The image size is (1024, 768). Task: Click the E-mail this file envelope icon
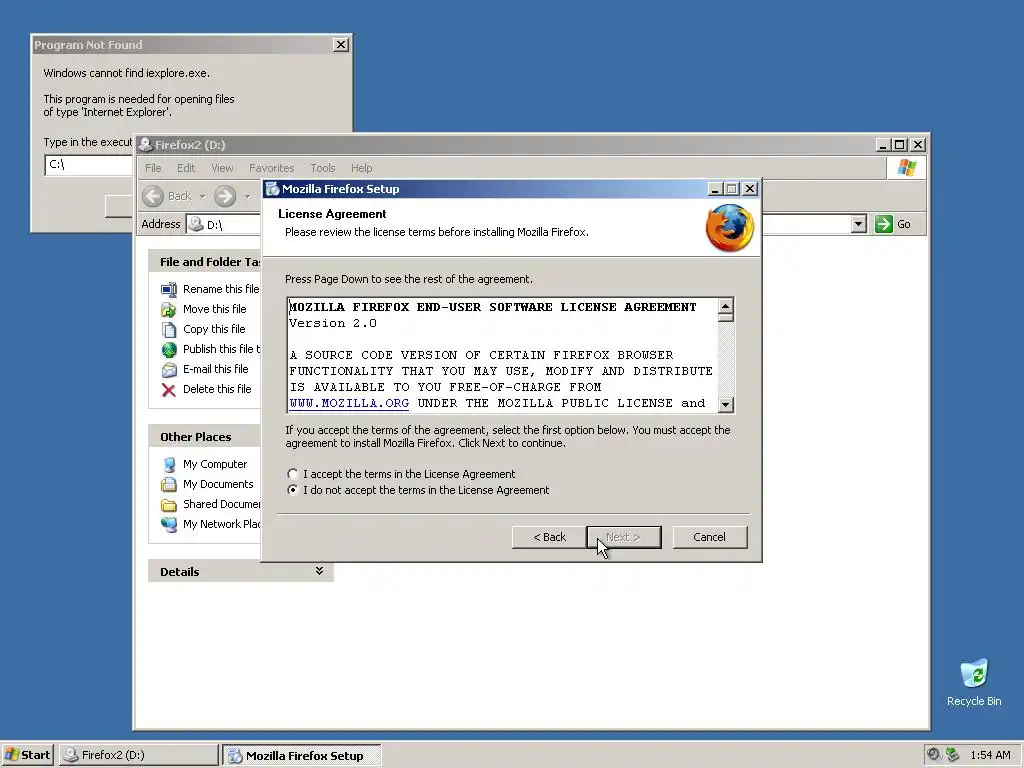(x=168, y=370)
